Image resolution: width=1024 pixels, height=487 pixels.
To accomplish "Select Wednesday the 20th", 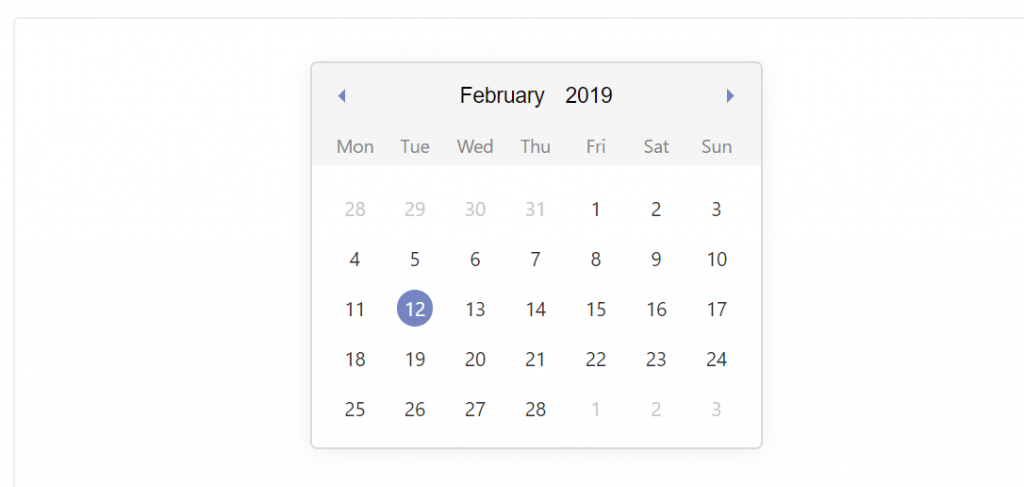I will coord(475,359).
